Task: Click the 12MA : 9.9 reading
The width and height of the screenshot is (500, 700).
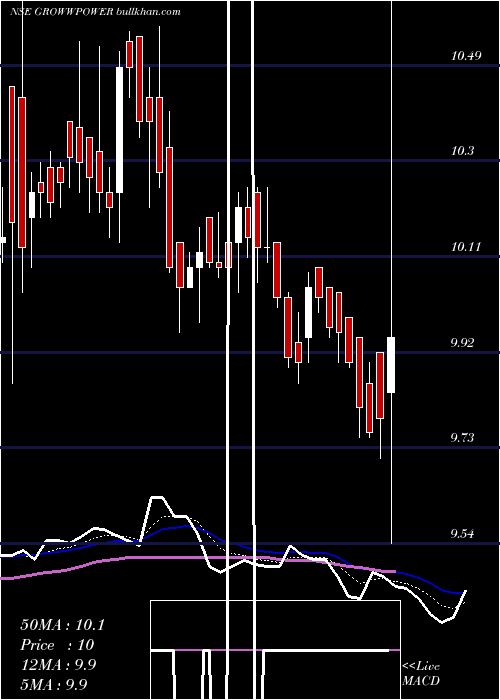Action: click(x=59, y=665)
